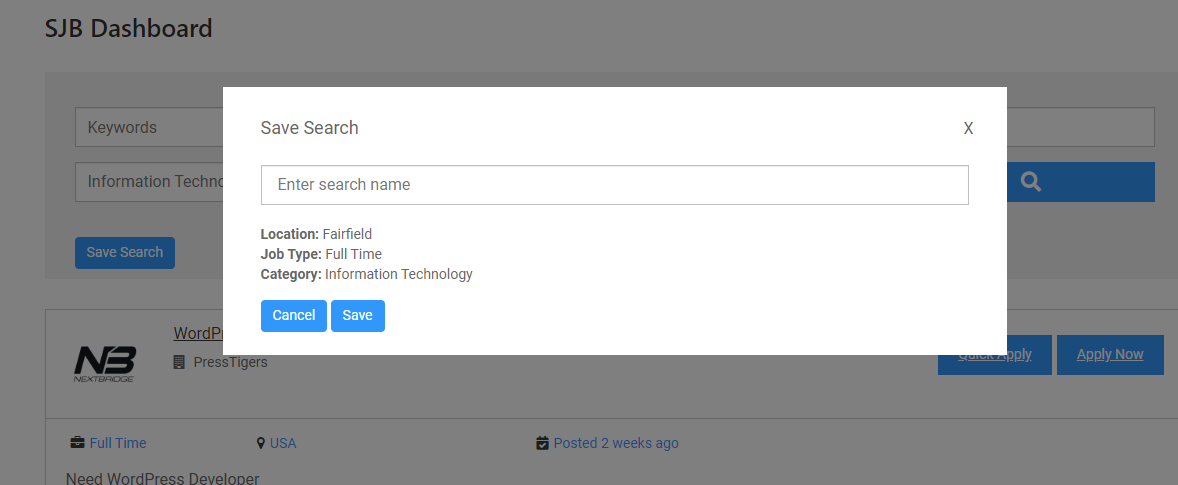1178x485 pixels.
Task: Click into the Keywords search field
Action: click(150, 128)
